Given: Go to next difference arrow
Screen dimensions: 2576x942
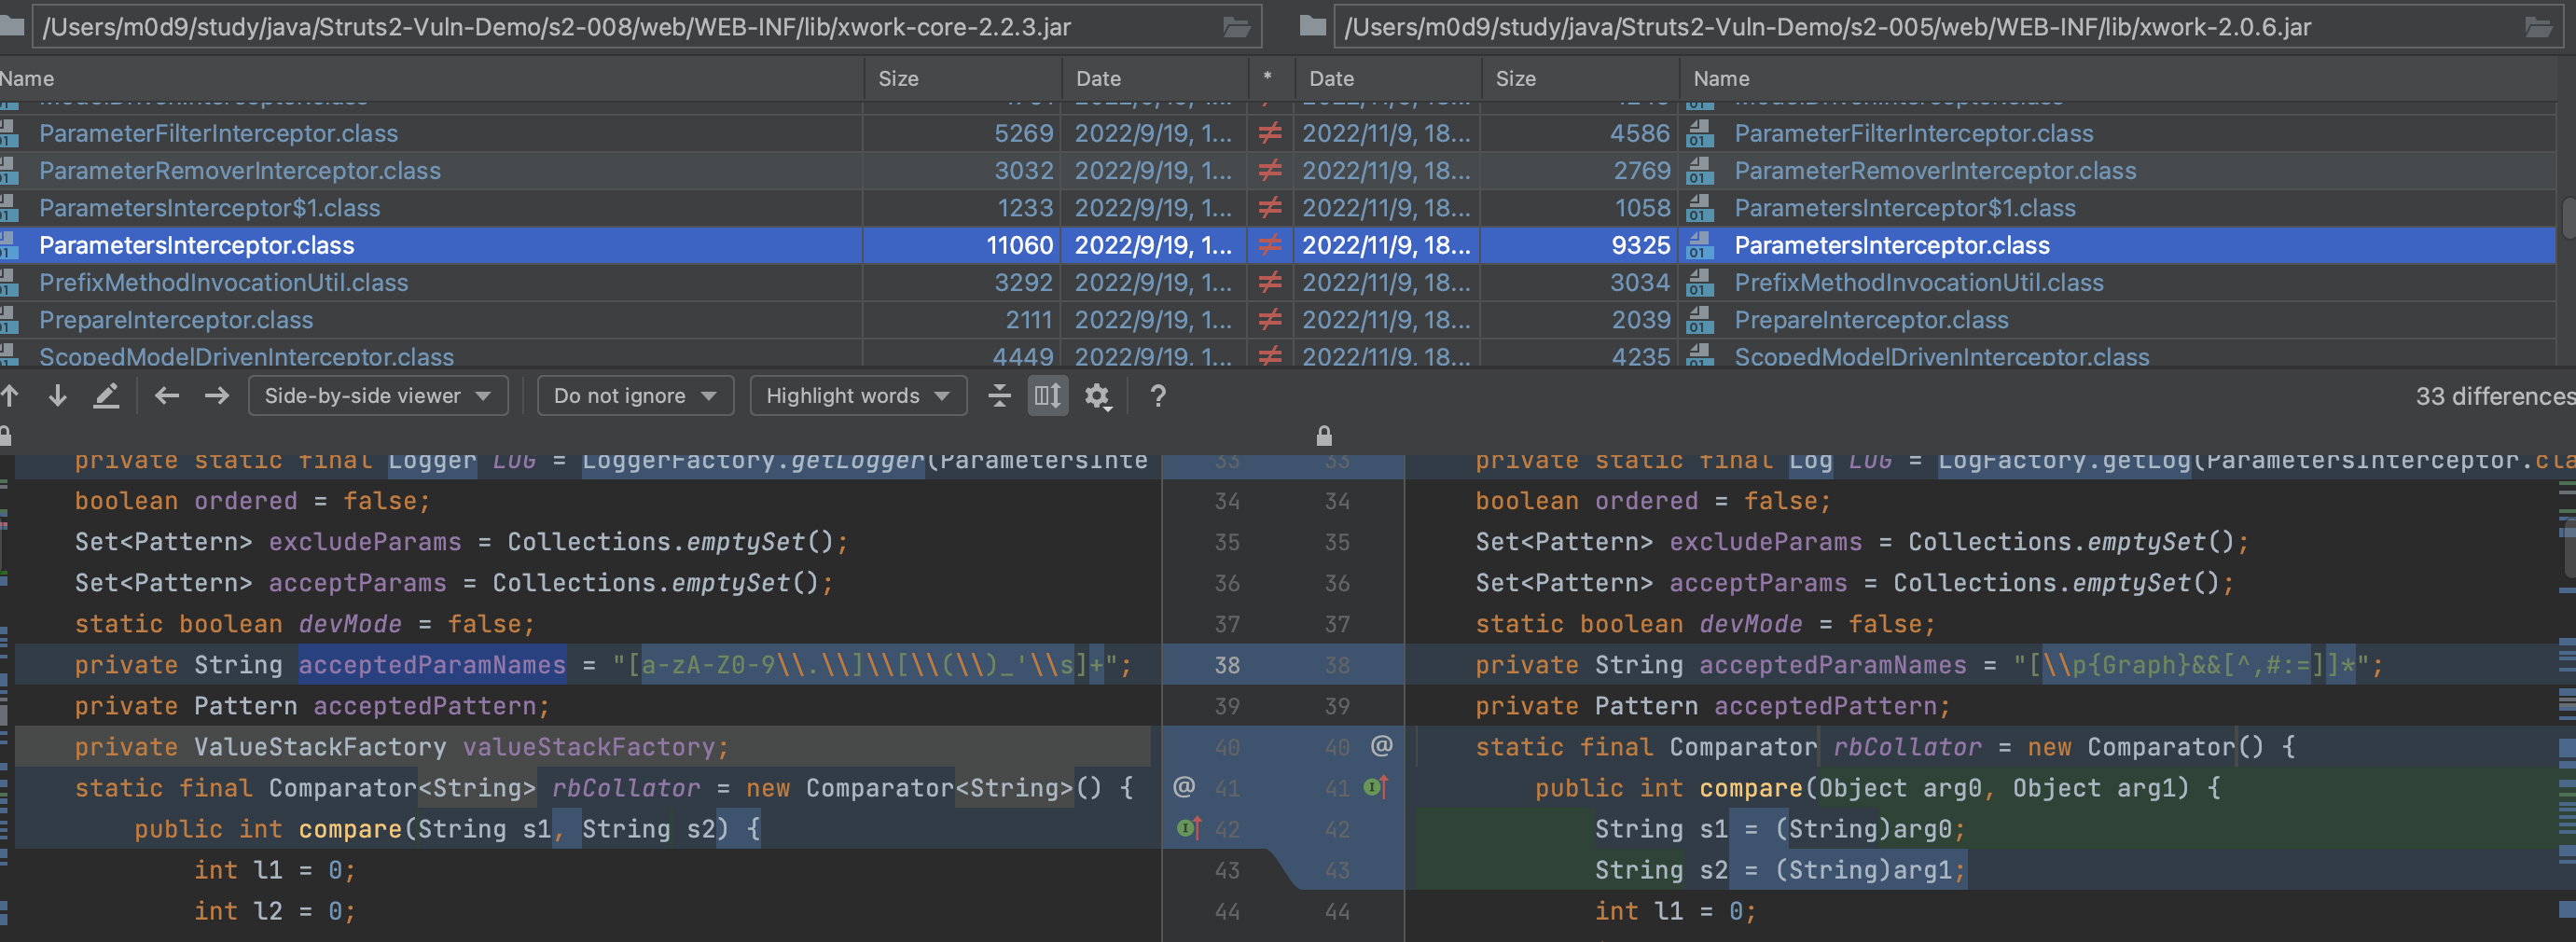Looking at the screenshot, I should pos(57,396).
